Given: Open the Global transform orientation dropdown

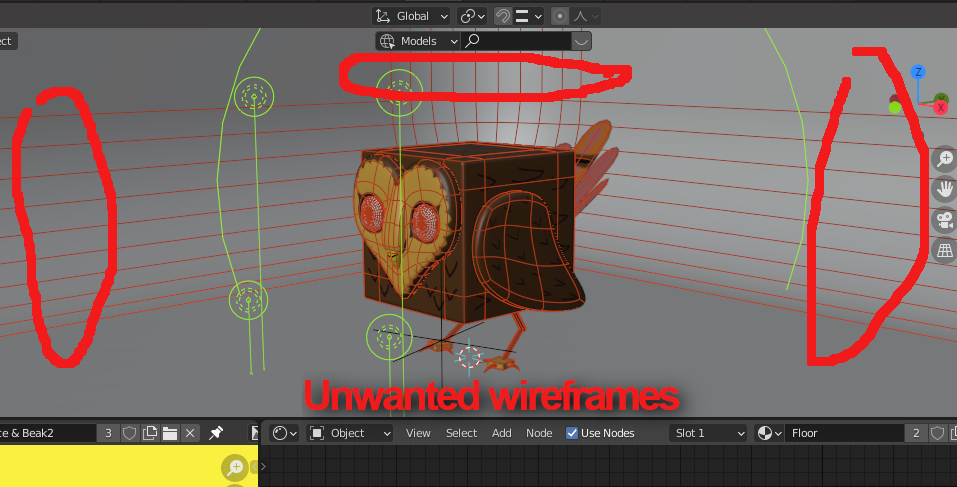Looking at the screenshot, I should 411,16.
